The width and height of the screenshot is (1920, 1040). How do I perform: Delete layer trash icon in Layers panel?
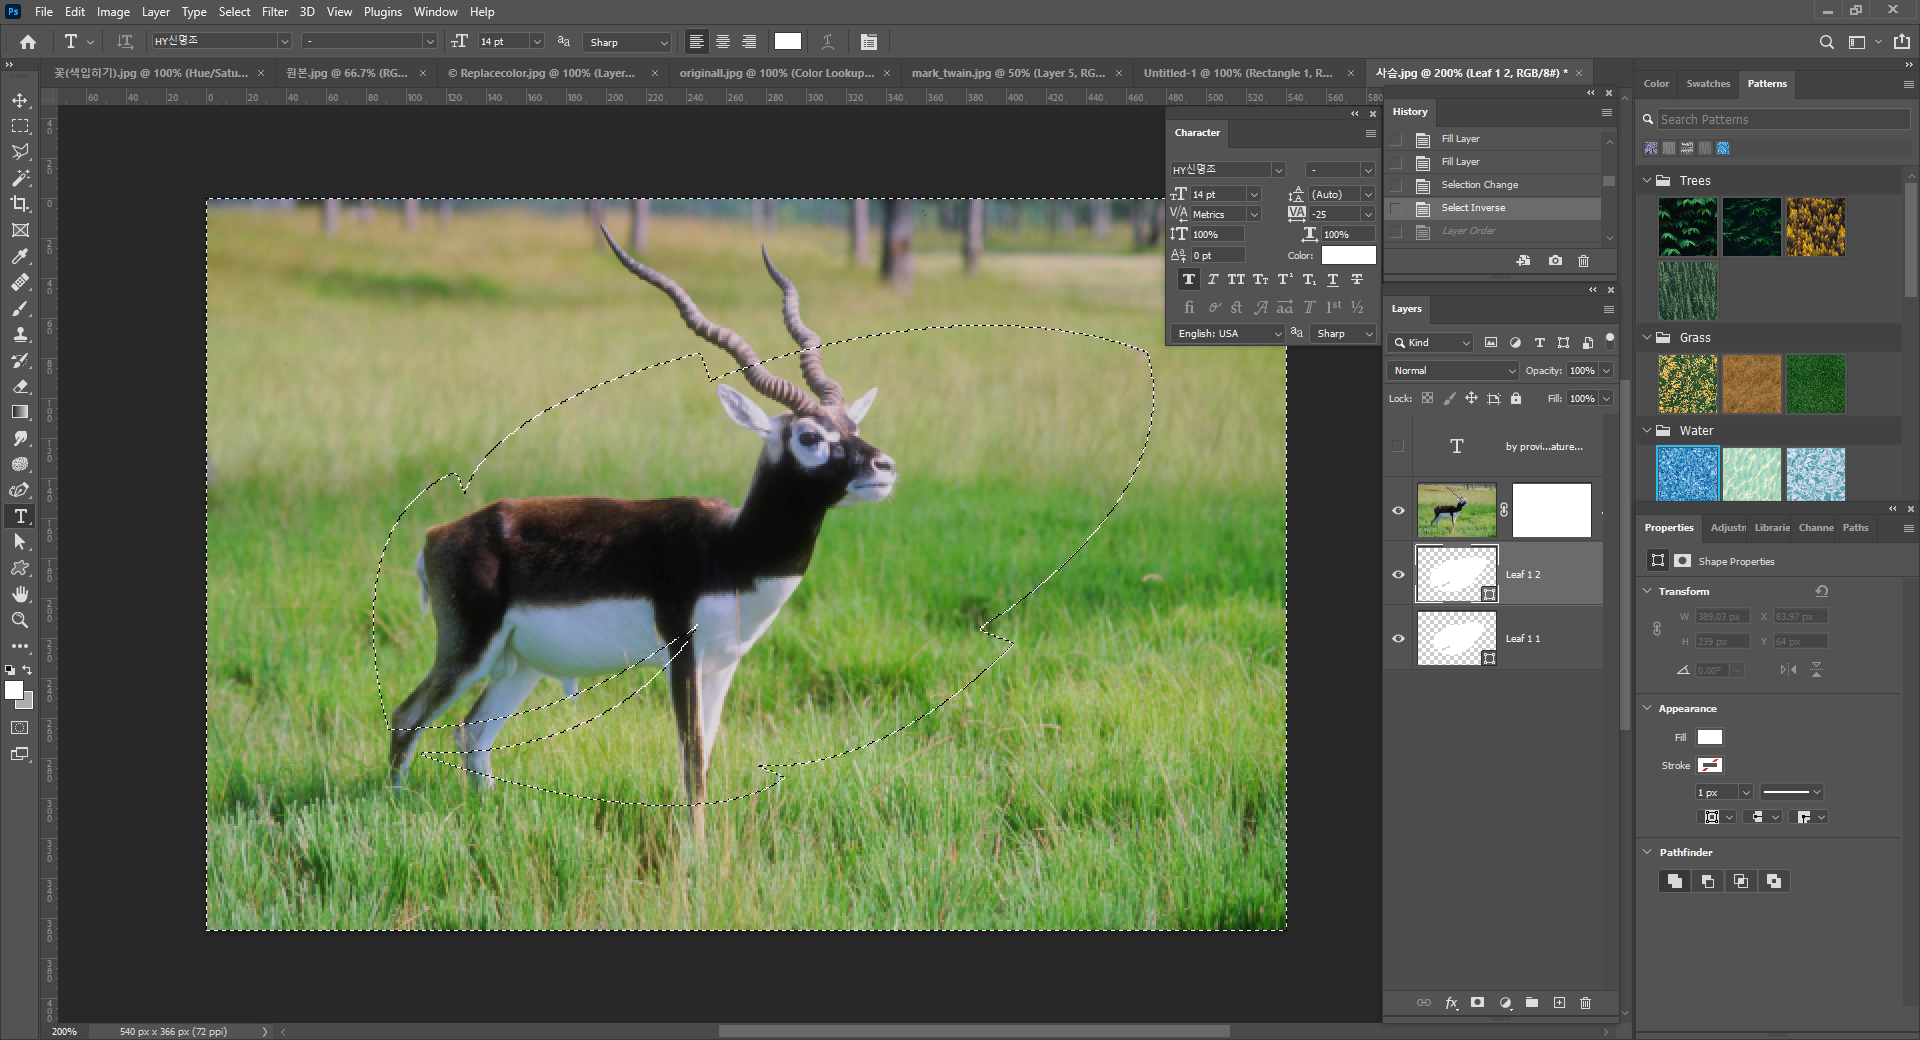click(x=1585, y=1003)
